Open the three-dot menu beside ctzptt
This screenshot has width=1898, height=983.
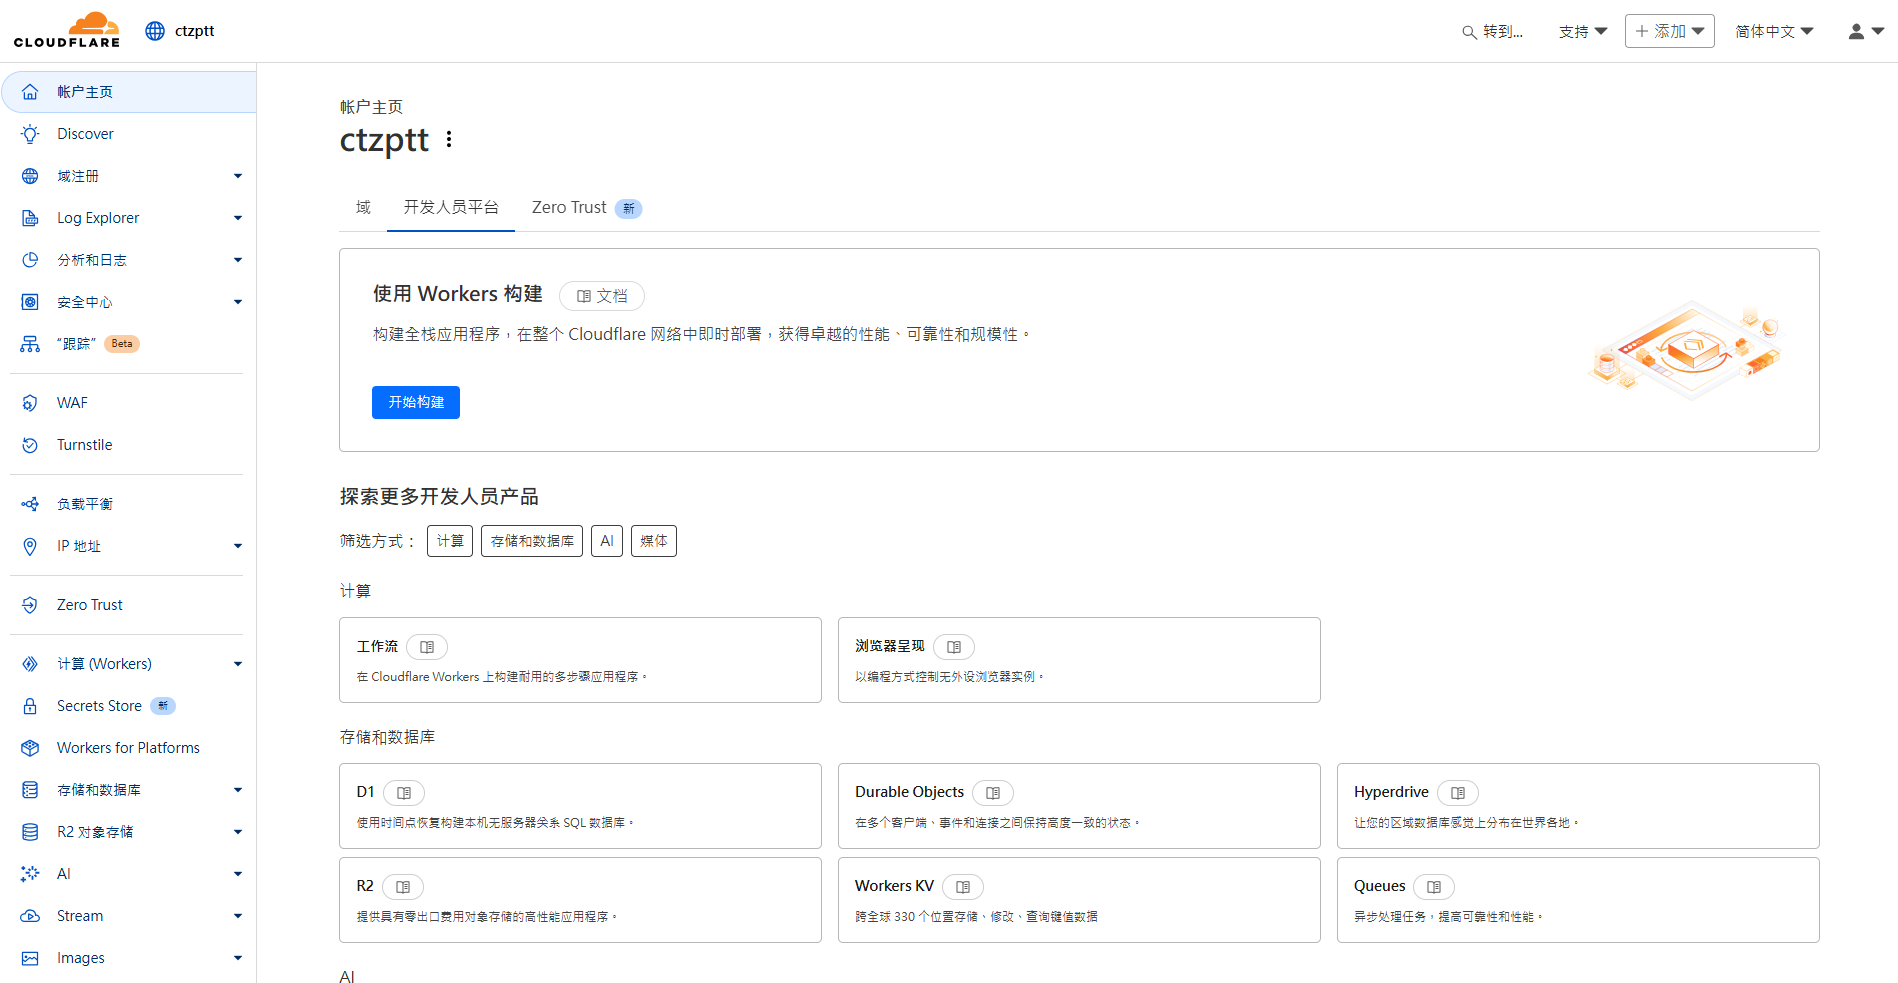[449, 140]
